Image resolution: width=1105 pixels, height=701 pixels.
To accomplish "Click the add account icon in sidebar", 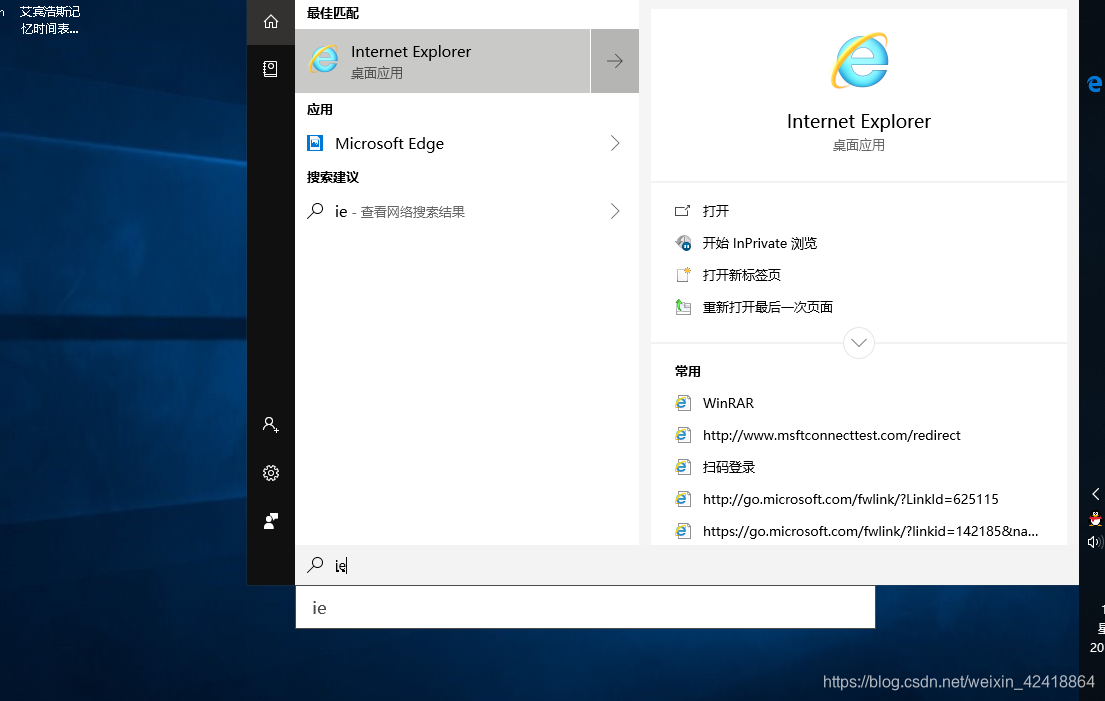I will (271, 424).
